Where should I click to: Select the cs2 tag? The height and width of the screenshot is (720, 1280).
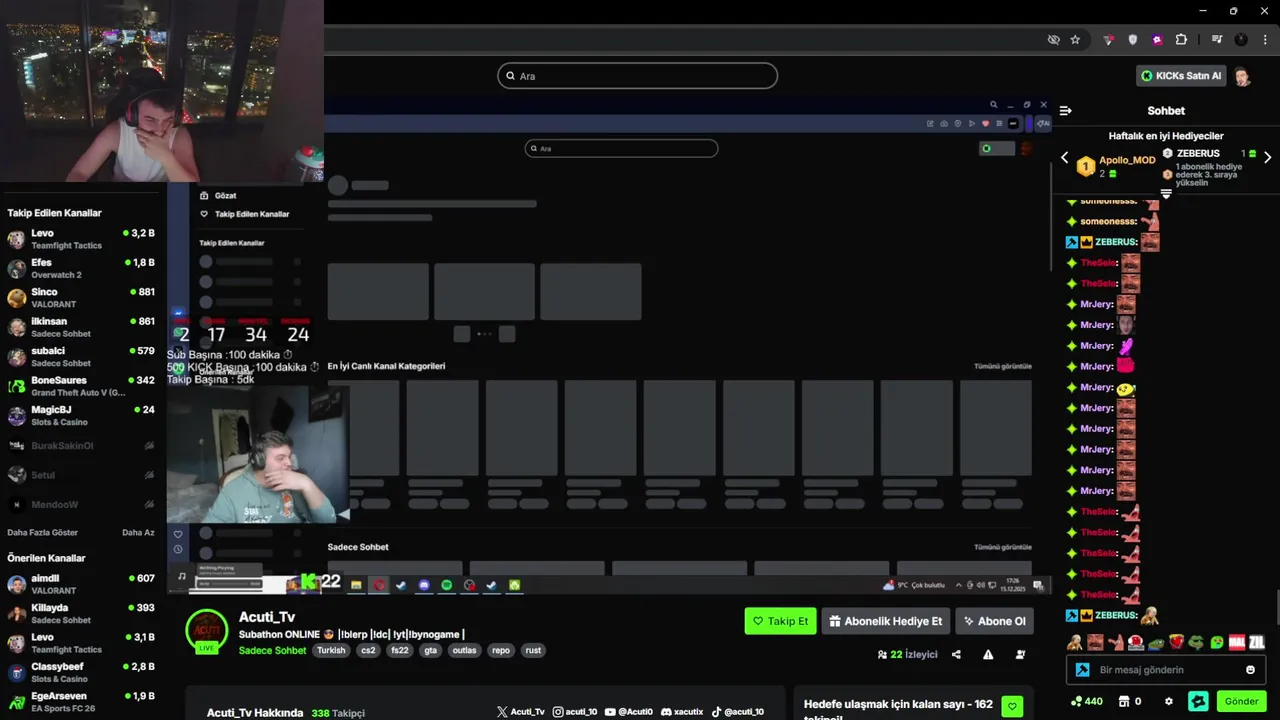pyautogui.click(x=368, y=650)
